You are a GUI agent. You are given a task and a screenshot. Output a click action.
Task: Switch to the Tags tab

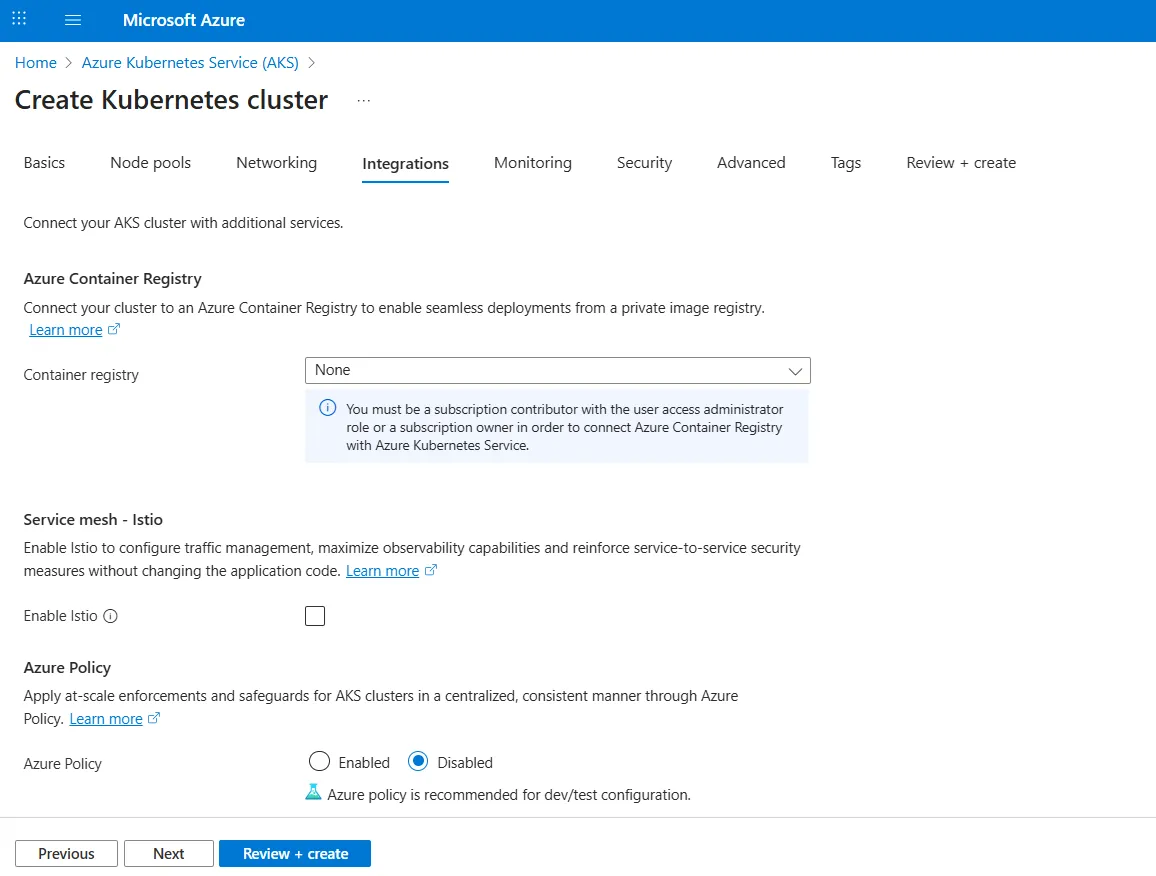[x=846, y=163]
